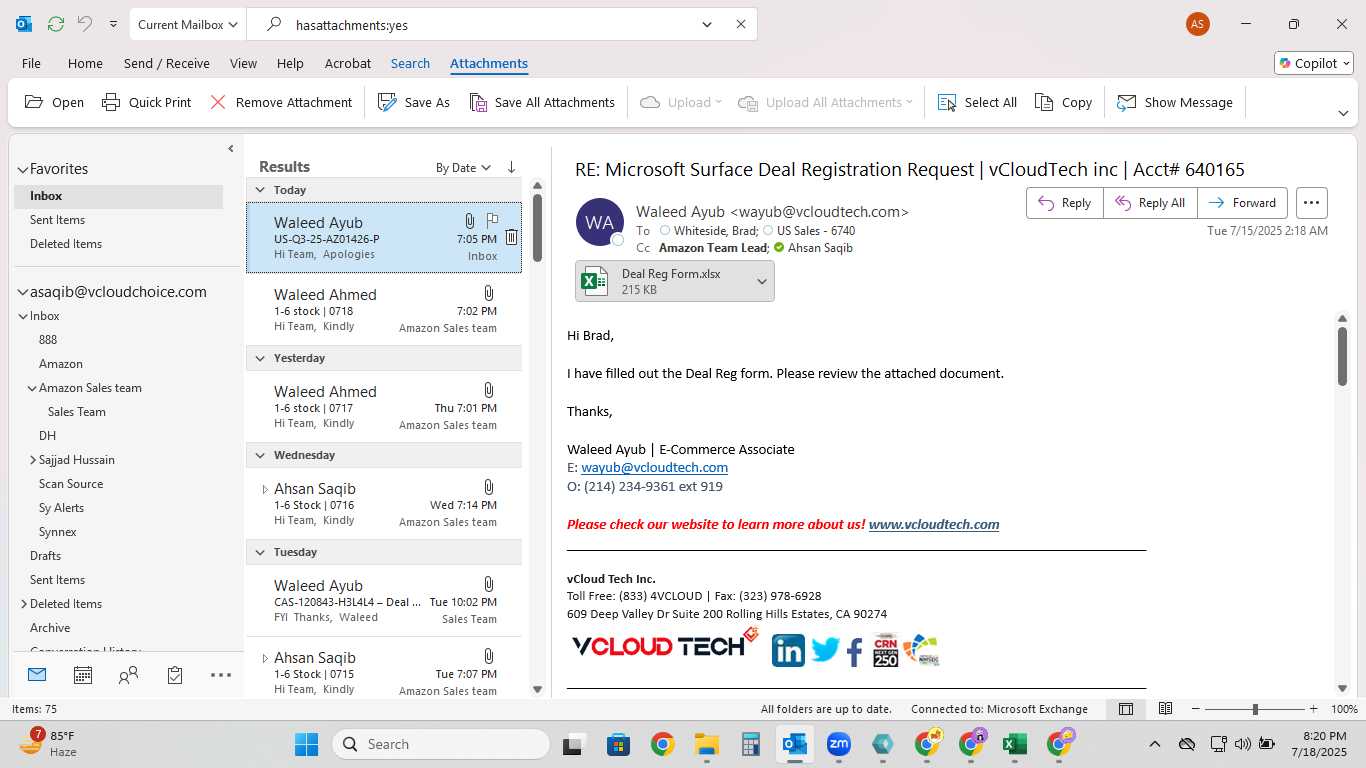Click the Reply button
1366x768 pixels.
tap(1065, 203)
